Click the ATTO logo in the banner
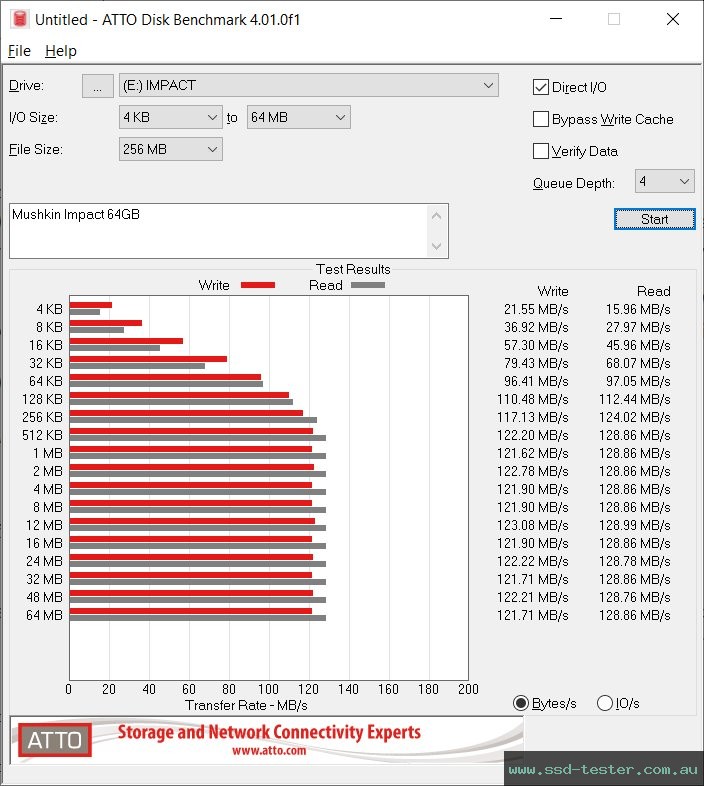The height and width of the screenshot is (786, 704). (x=55, y=740)
